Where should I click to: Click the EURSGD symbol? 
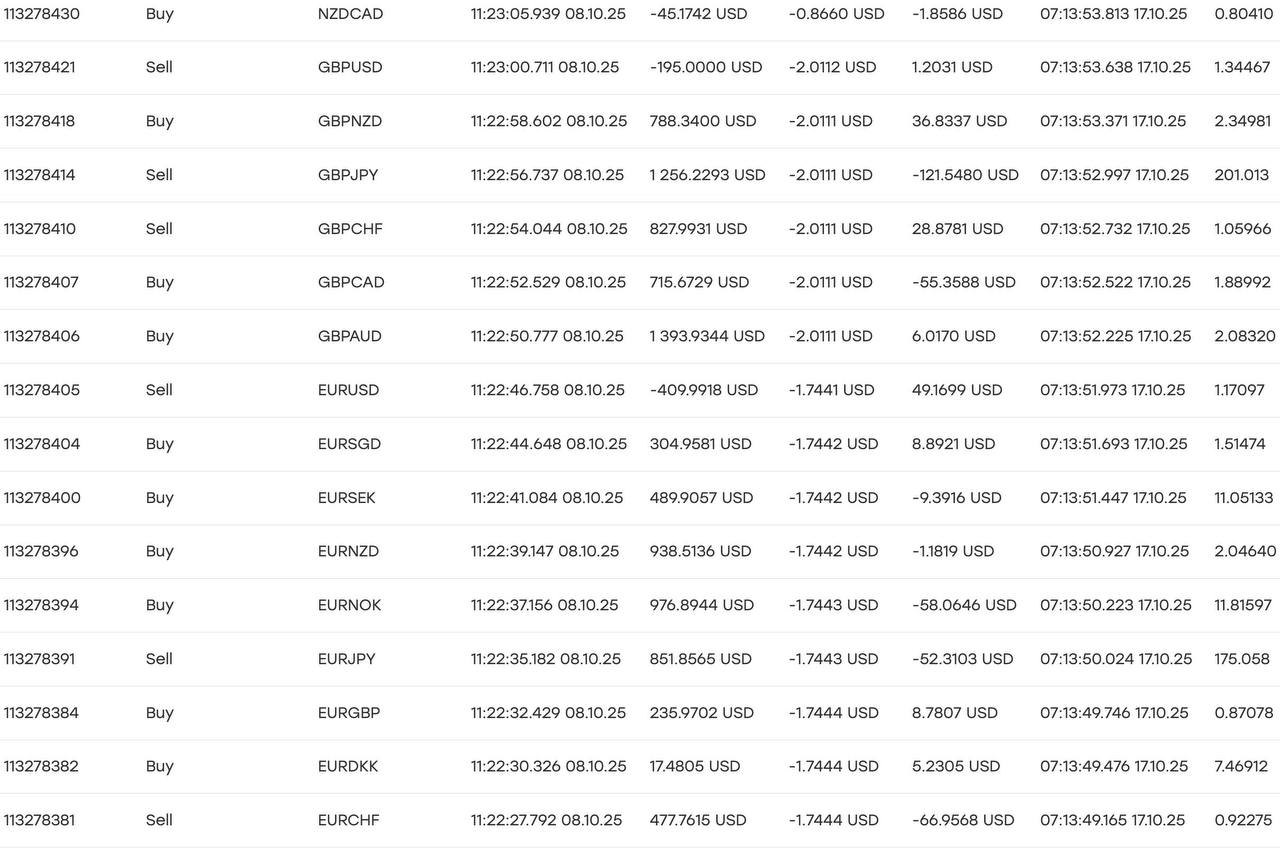(x=349, y=444)
